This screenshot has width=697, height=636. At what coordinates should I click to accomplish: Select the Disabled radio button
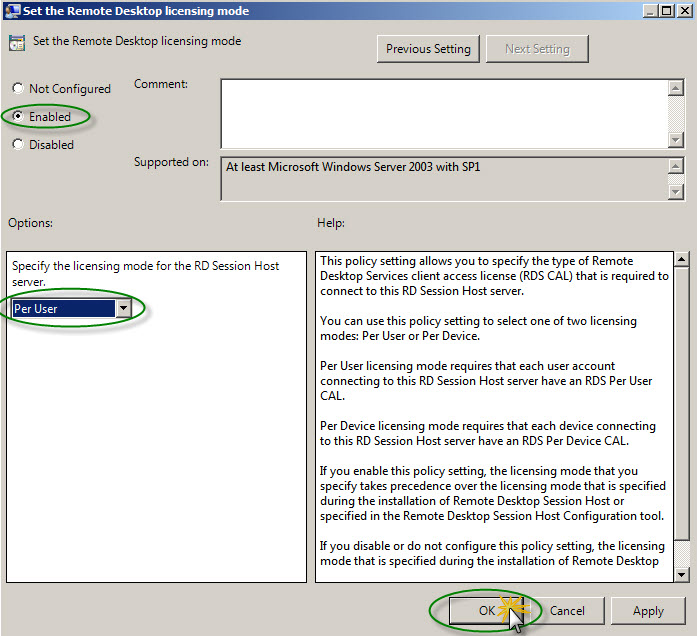coord(19,145)
